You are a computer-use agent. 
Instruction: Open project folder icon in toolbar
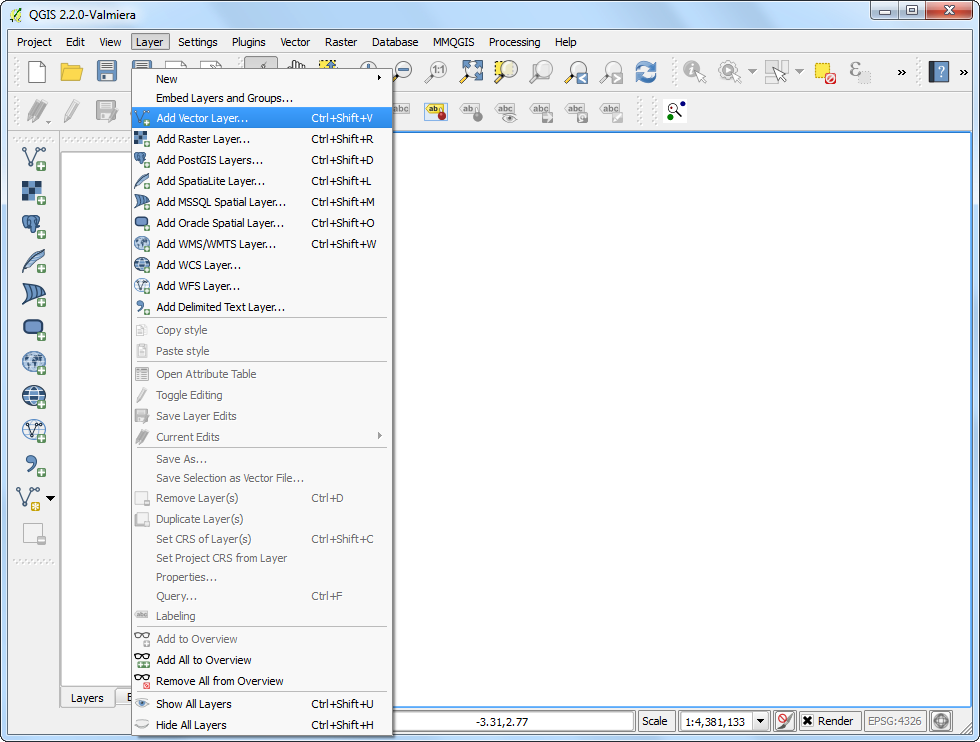[x=71, y=71]
